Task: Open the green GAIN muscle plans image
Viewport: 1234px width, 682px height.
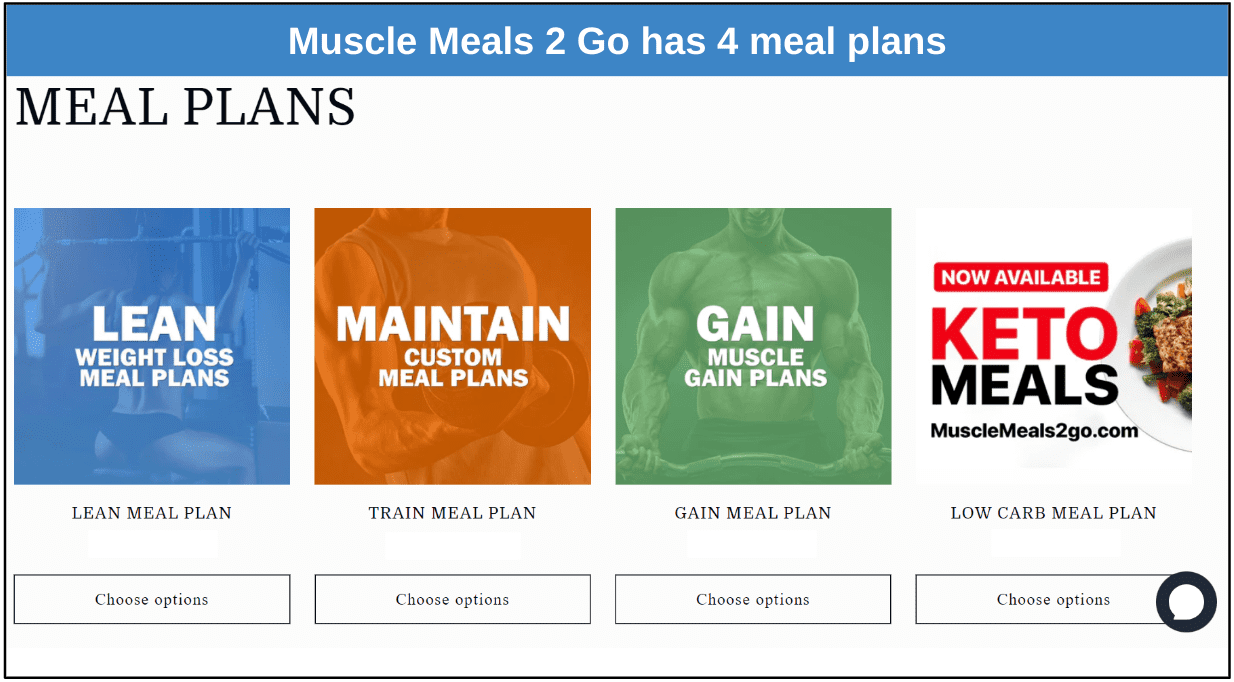Action: [x=753, y=346]
